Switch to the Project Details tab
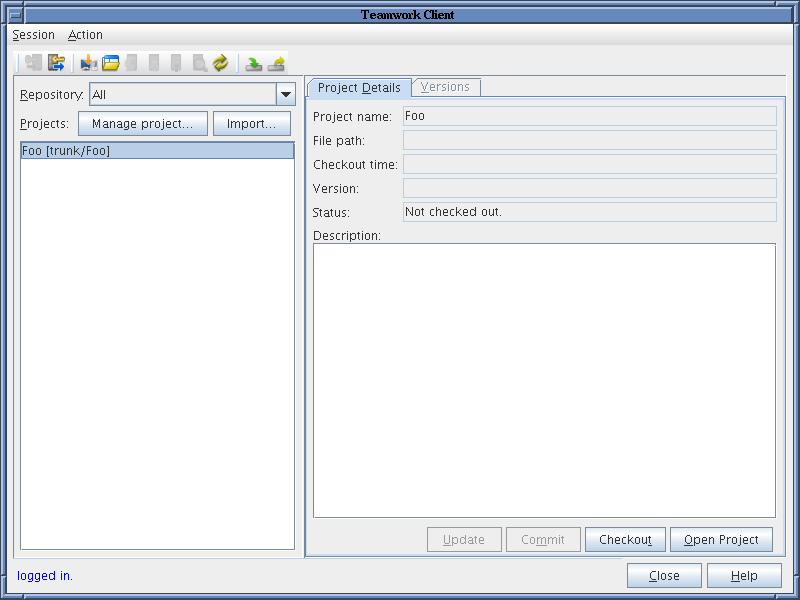Image resolution: width=800 pixels, height=600 pixels. [359, 88]
